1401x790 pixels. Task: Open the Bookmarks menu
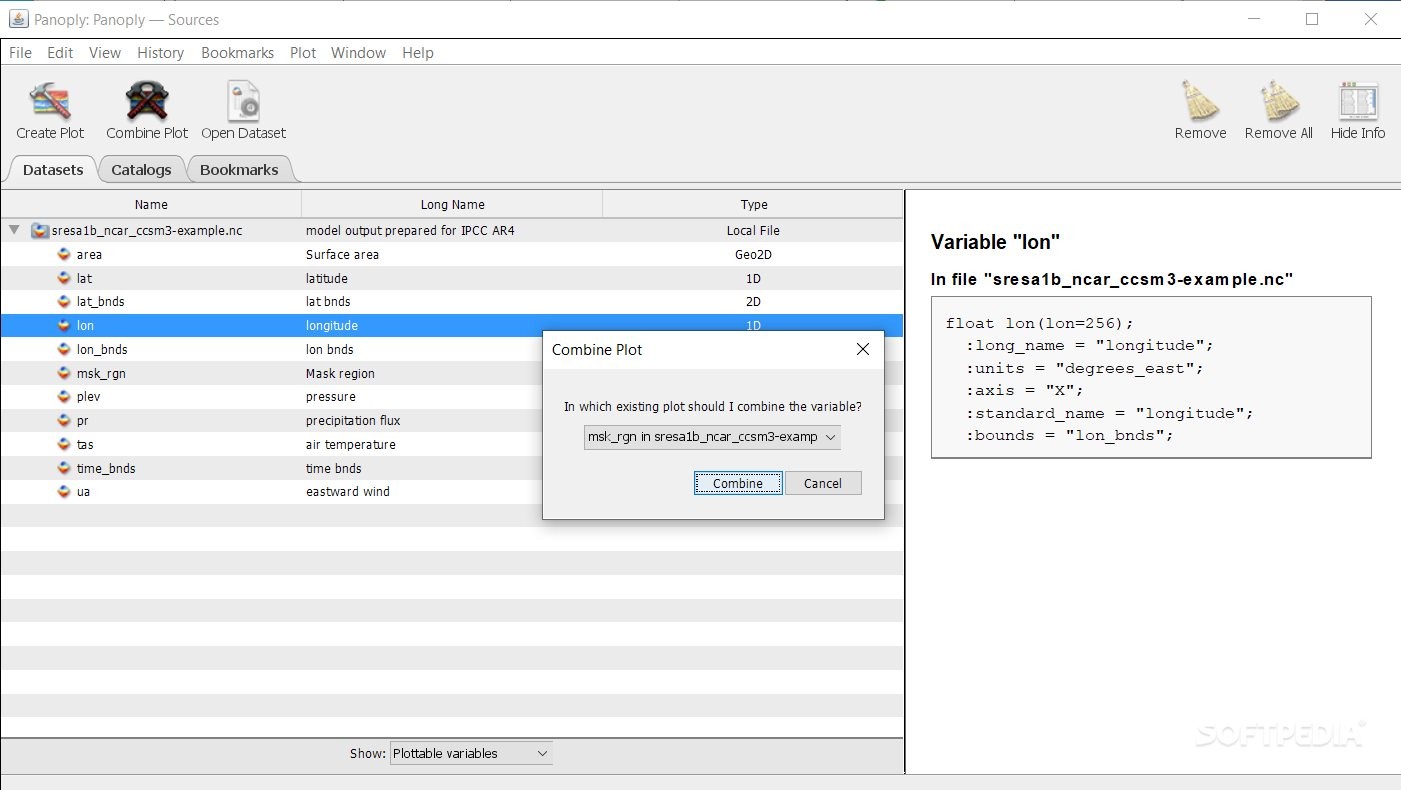237,53
